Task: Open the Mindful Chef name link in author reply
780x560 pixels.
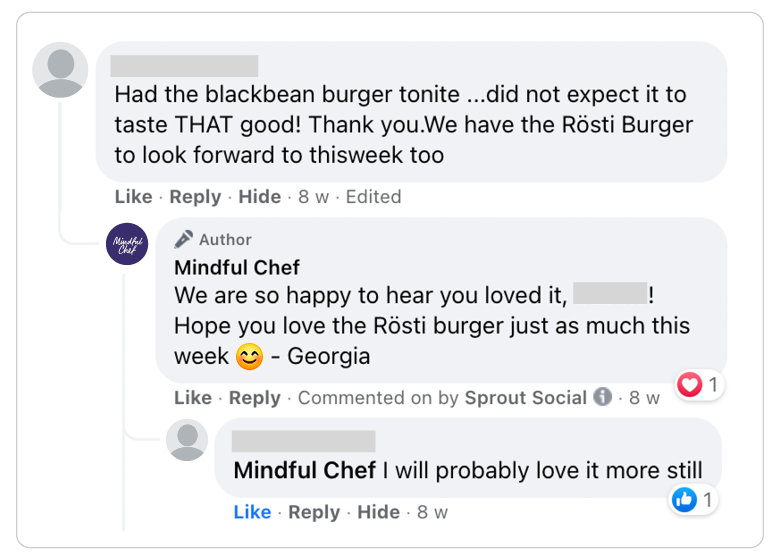Action: 237,268
